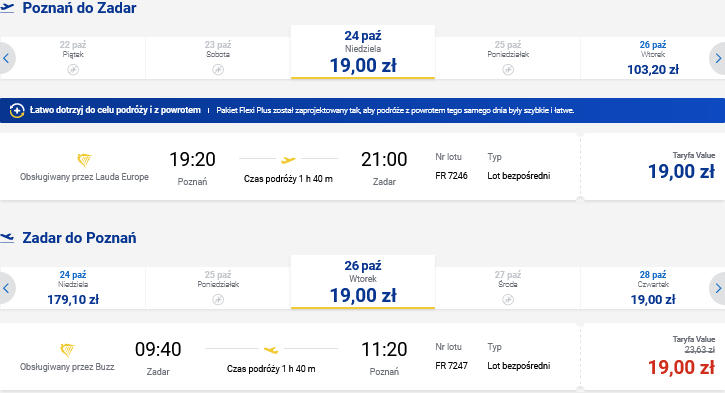Click the Ryanair harp logo on Lauda Europe flight
The image size is (725, 393).
84,160
